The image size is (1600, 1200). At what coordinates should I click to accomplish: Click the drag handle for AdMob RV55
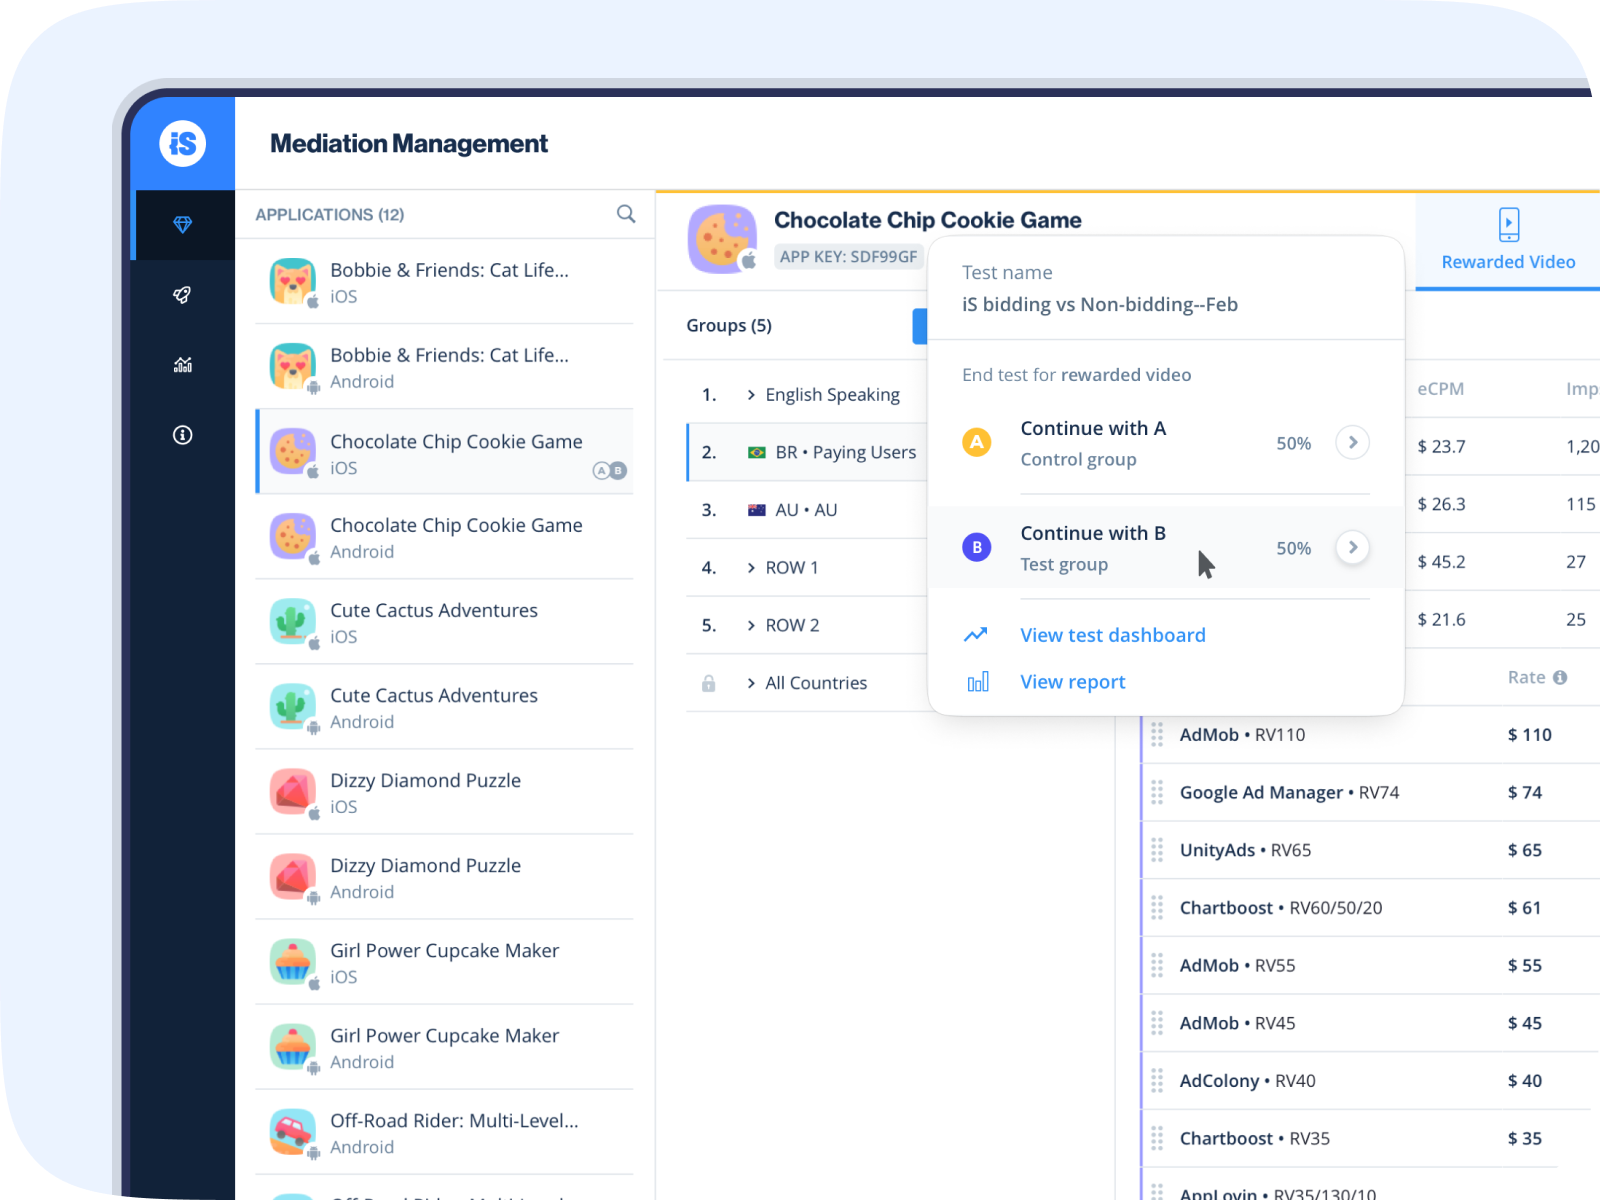click(x=1157, y=966)
